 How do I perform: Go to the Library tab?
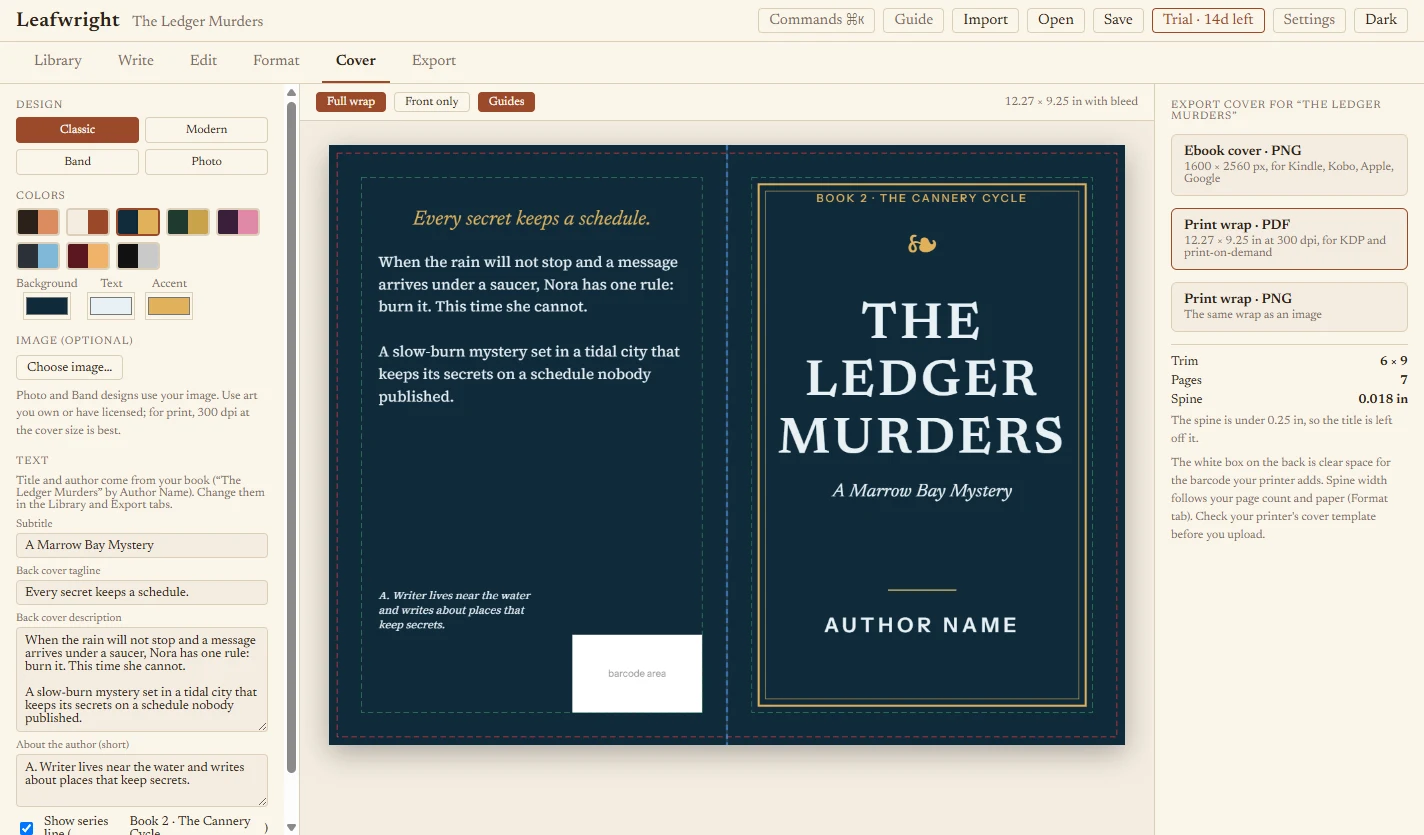[58, 61]
